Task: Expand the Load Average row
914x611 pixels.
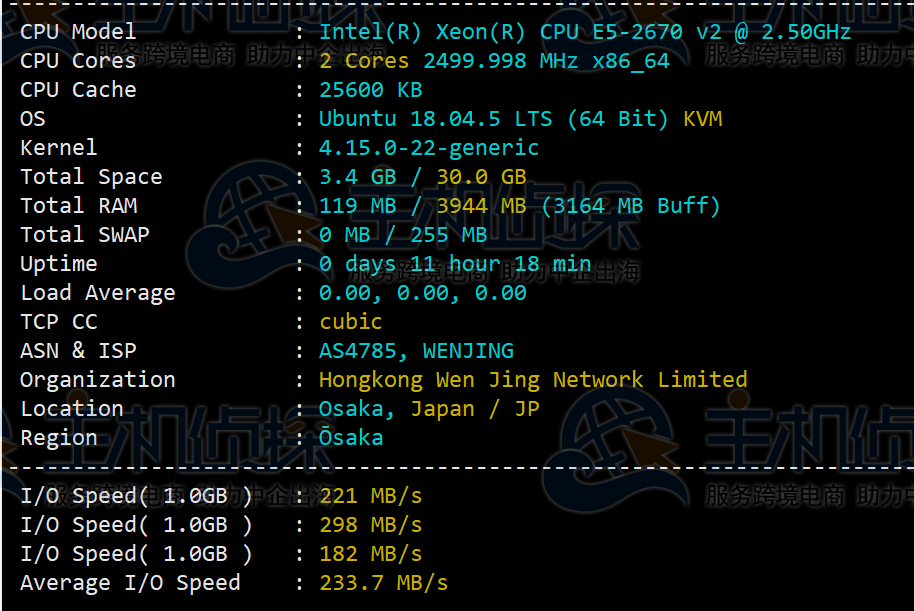Action: pyautogui.click(x=425, y=292)
